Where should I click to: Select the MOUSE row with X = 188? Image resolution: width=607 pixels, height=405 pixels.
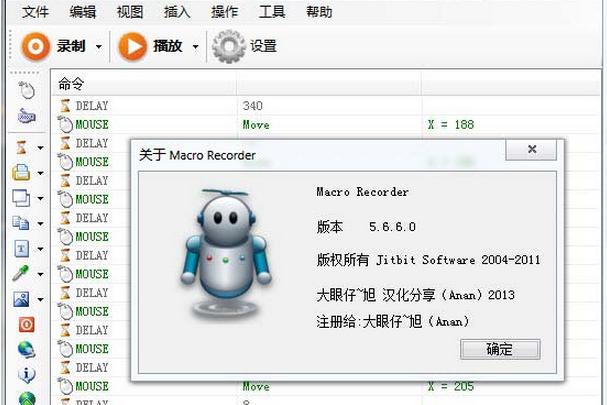pos(326,124)
